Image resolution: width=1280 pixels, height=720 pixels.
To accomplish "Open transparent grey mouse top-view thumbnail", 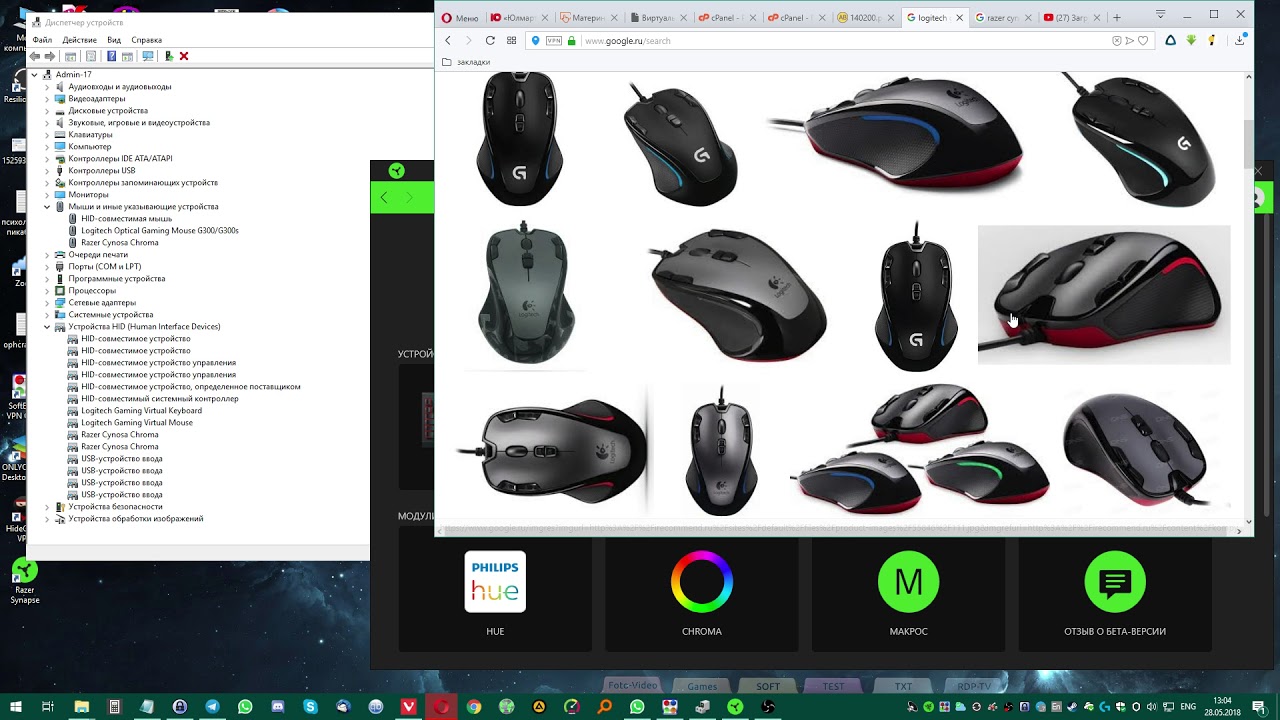I will point(525,295).
